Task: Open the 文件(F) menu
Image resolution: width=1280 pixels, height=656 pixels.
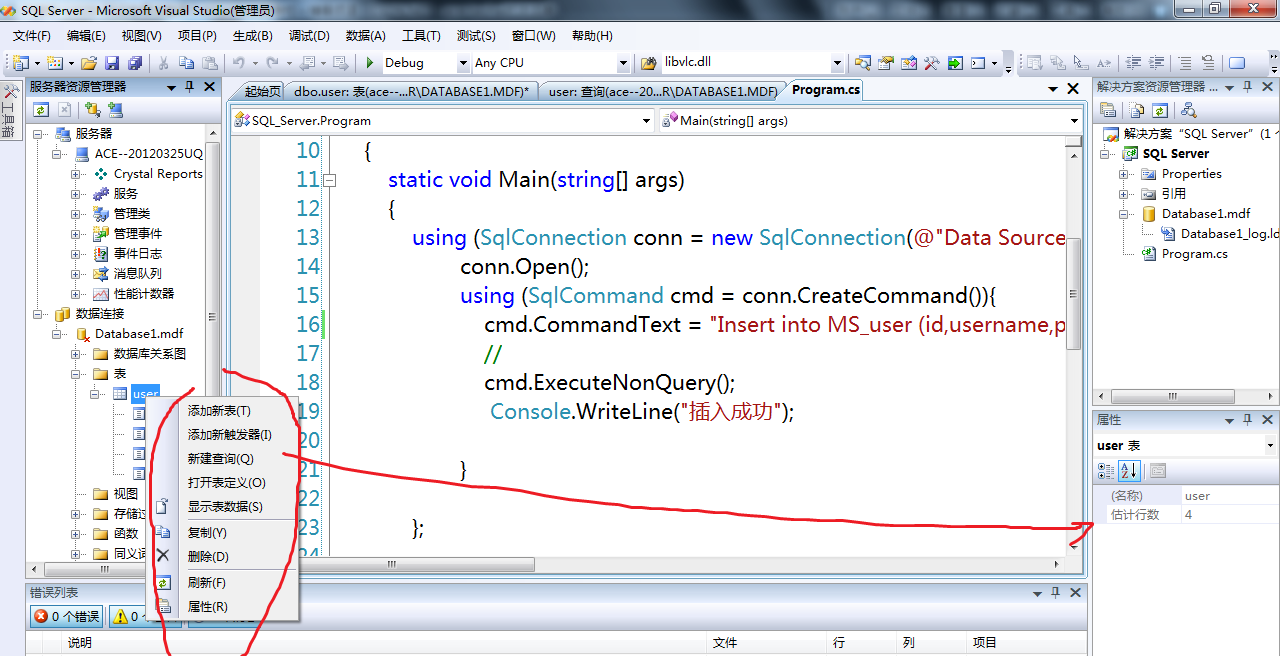Action: coord(31,36)
